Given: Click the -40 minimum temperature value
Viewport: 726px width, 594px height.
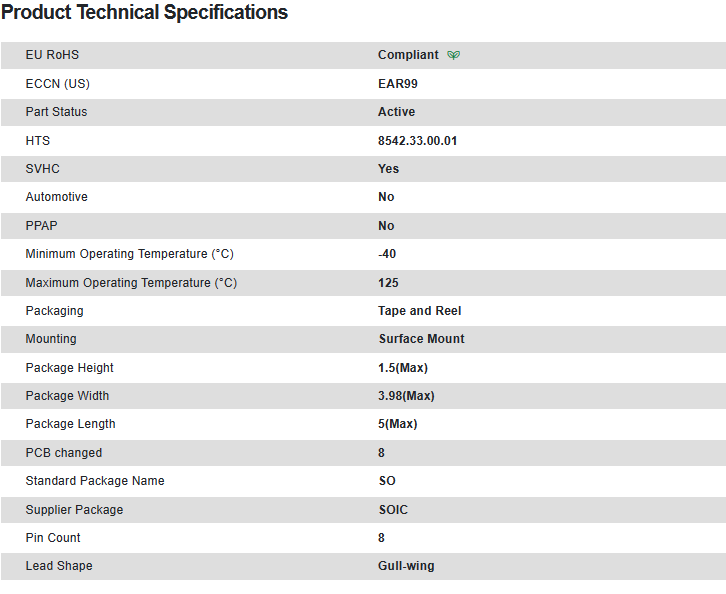Looking at the screenshot, I should coord(387,254).
